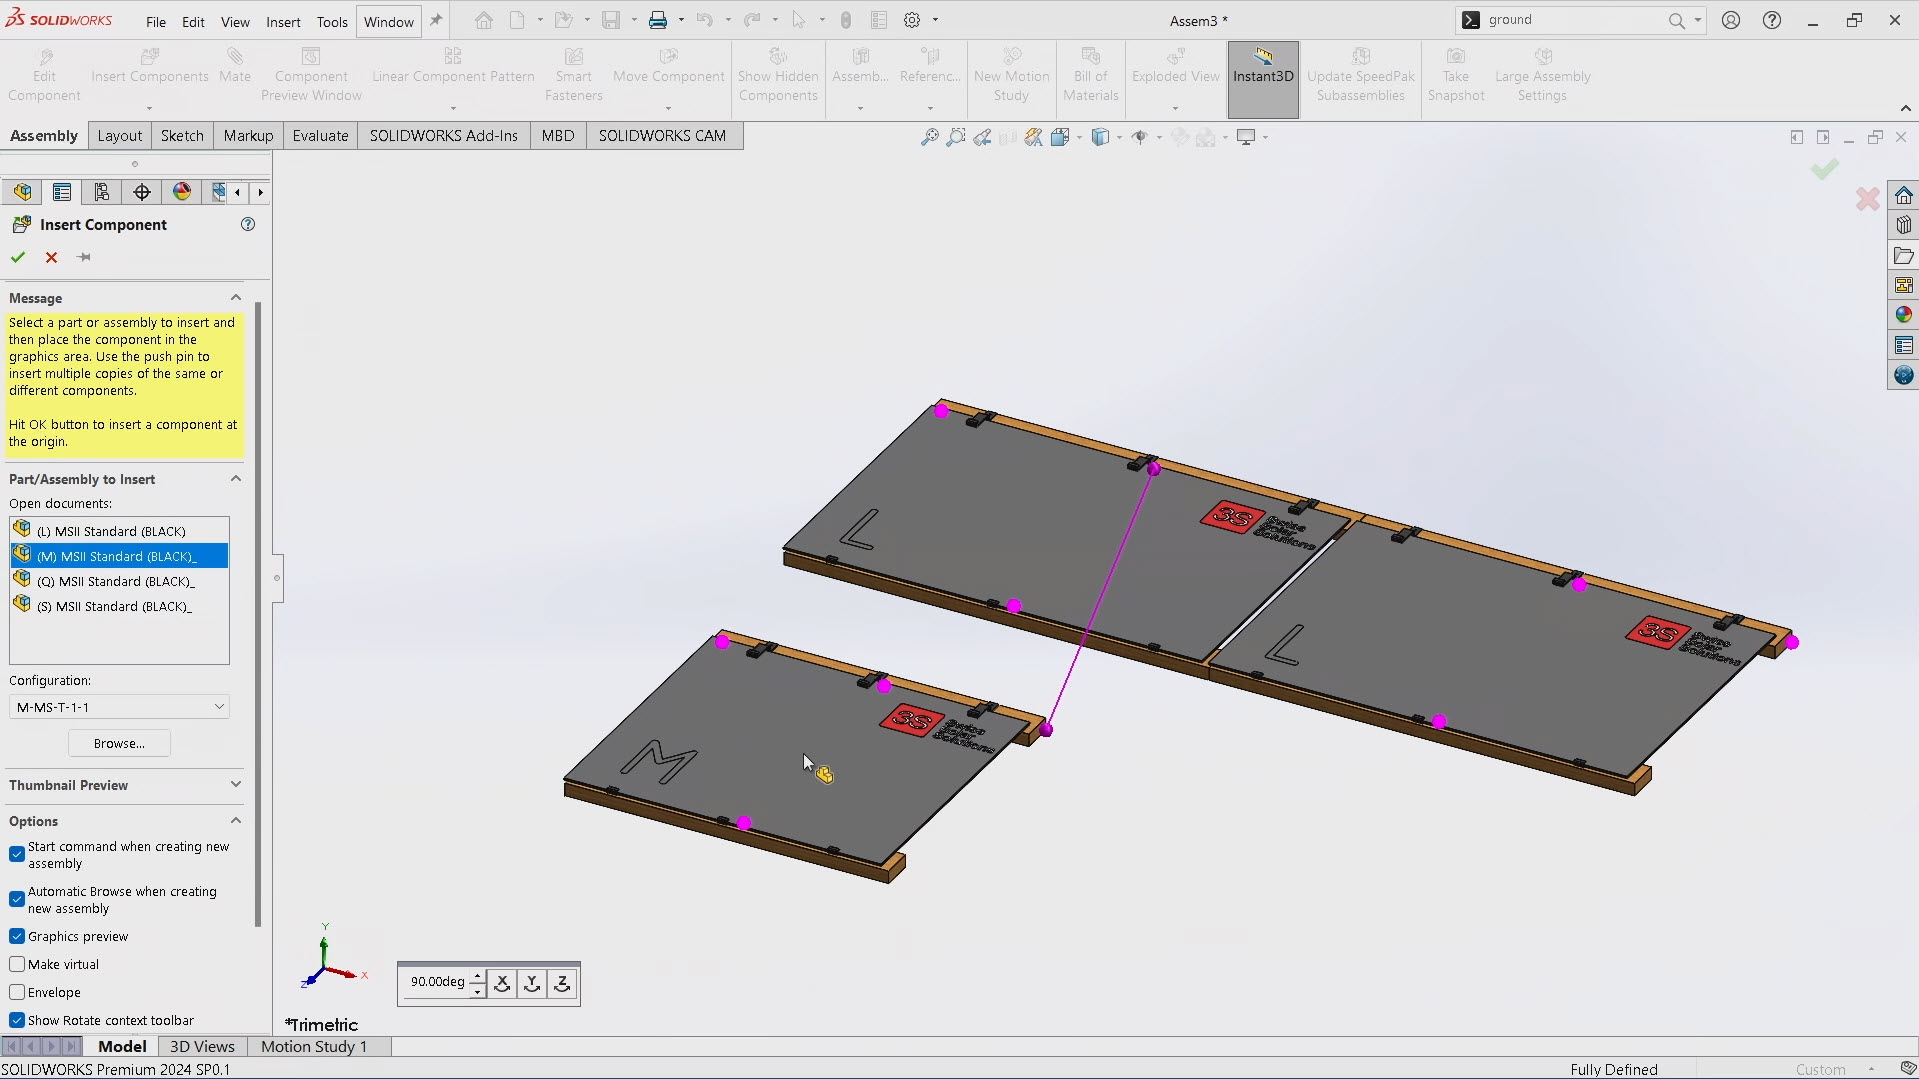Open the Insert menu
1919x1079 pixels.
pos(282,21)
